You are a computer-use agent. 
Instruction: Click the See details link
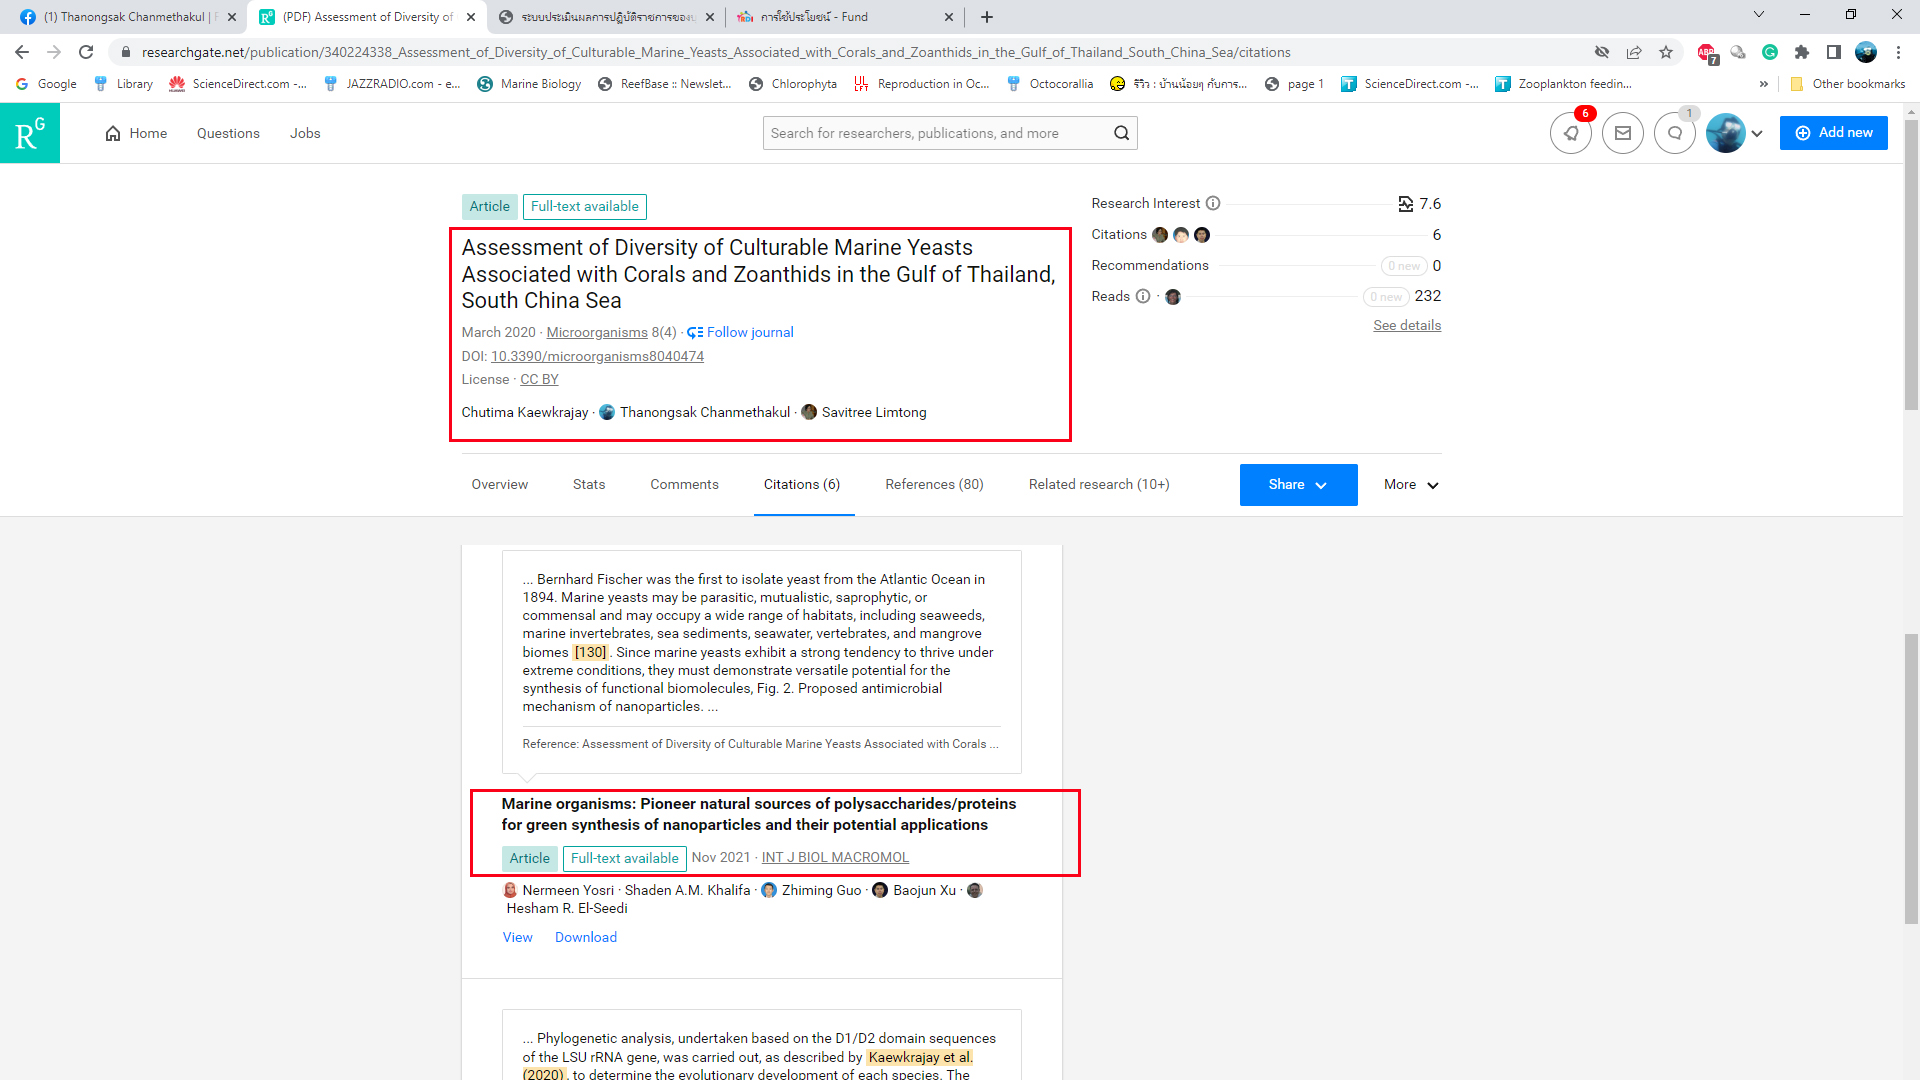pyautogui.click(x=1407, y=325)
